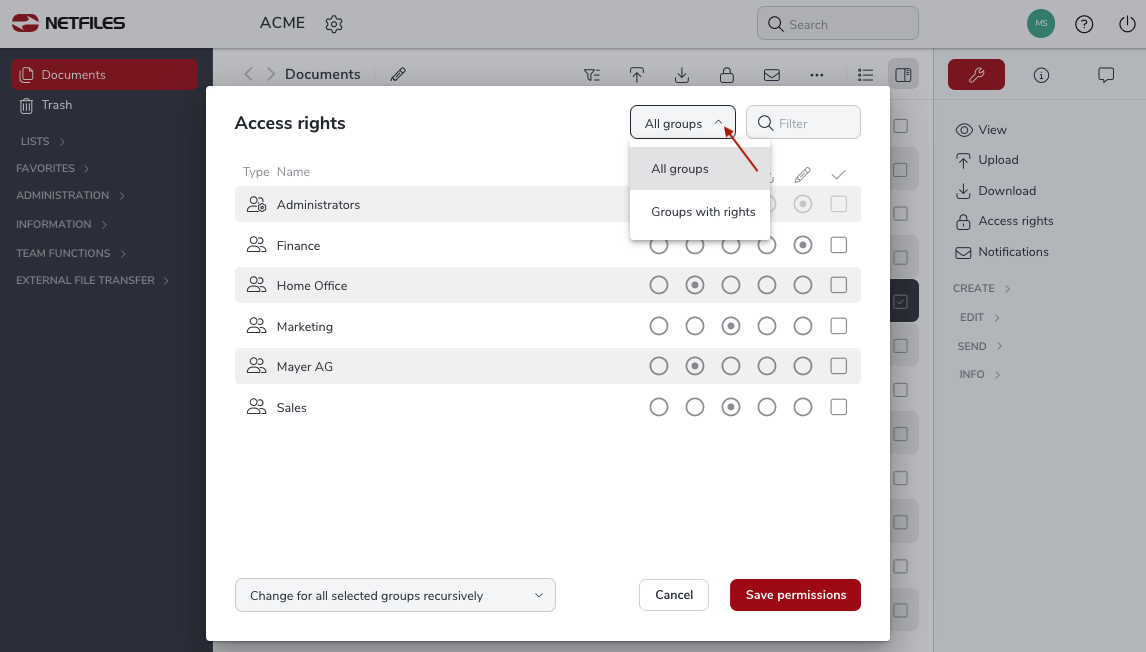Click the pencil beside Documents title

pos(398,74)
